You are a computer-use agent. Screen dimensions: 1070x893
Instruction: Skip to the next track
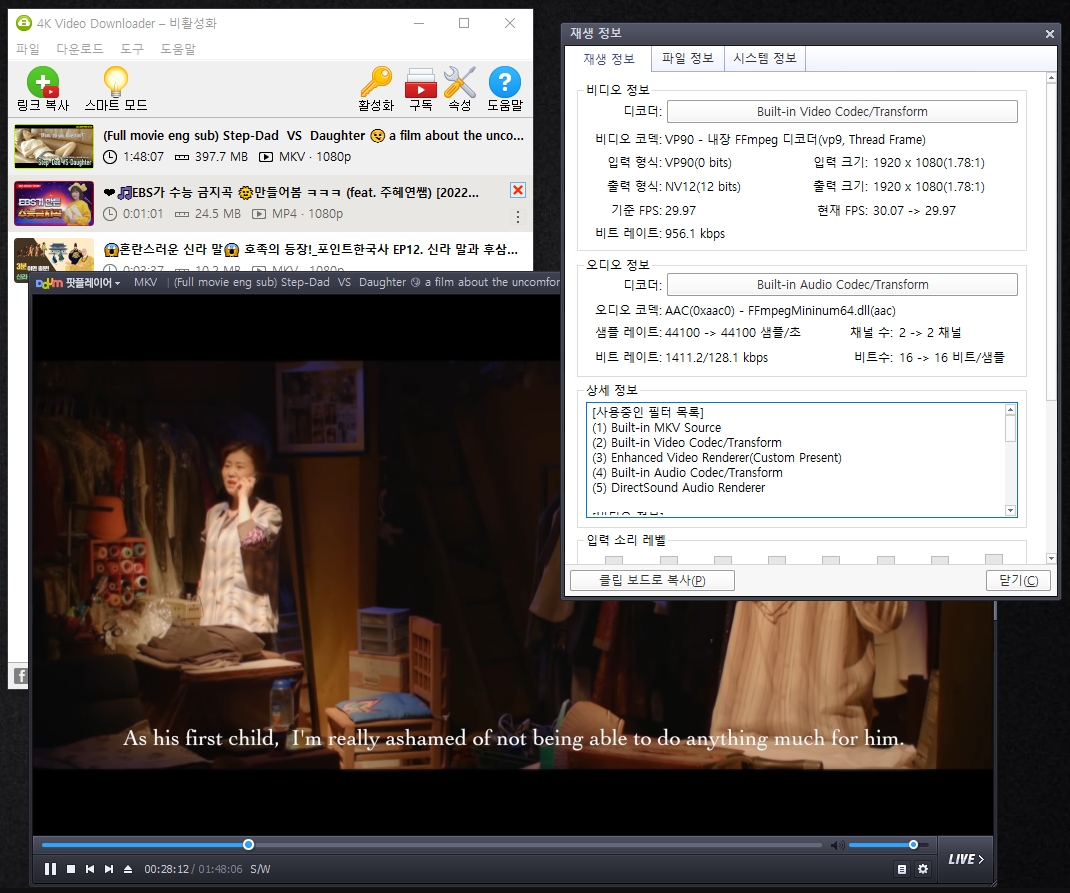109,869
